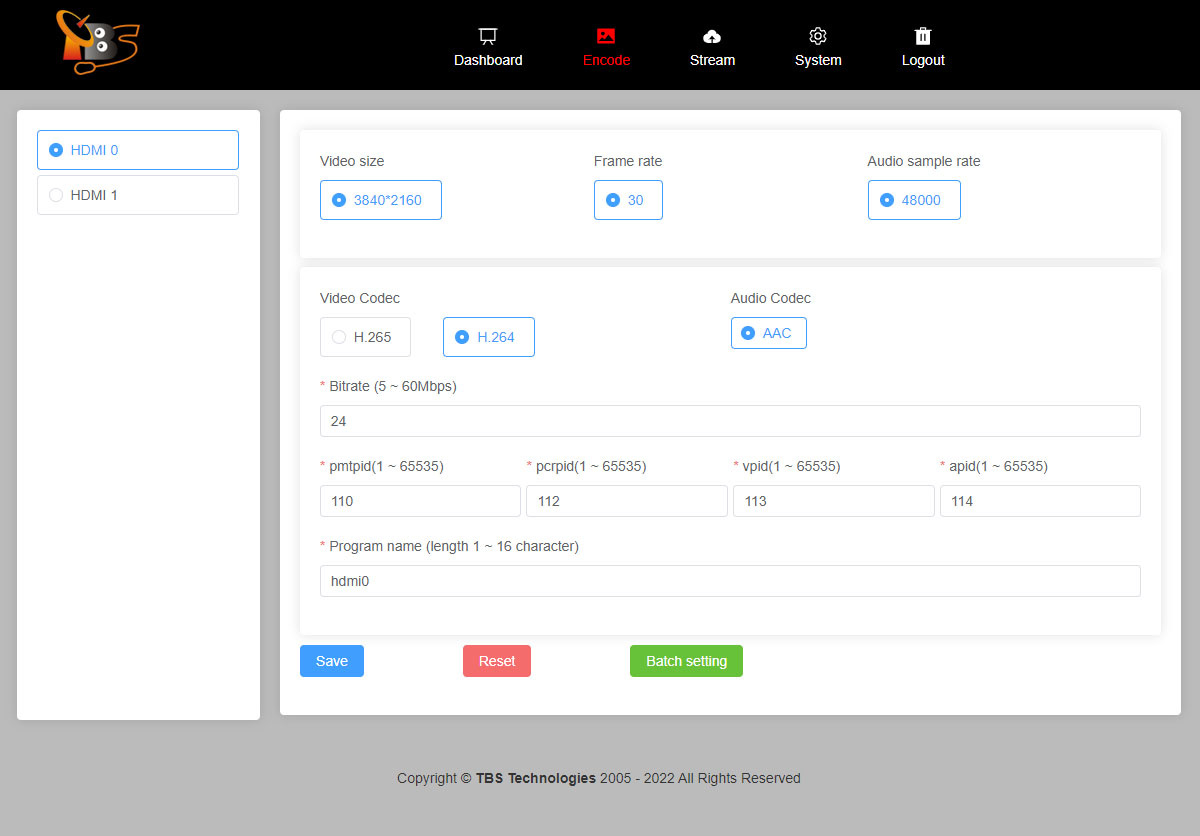The height and width of the screenshot is (836, 1200).
Task: Click the Bitrate input field
Action: coord(730,421)
